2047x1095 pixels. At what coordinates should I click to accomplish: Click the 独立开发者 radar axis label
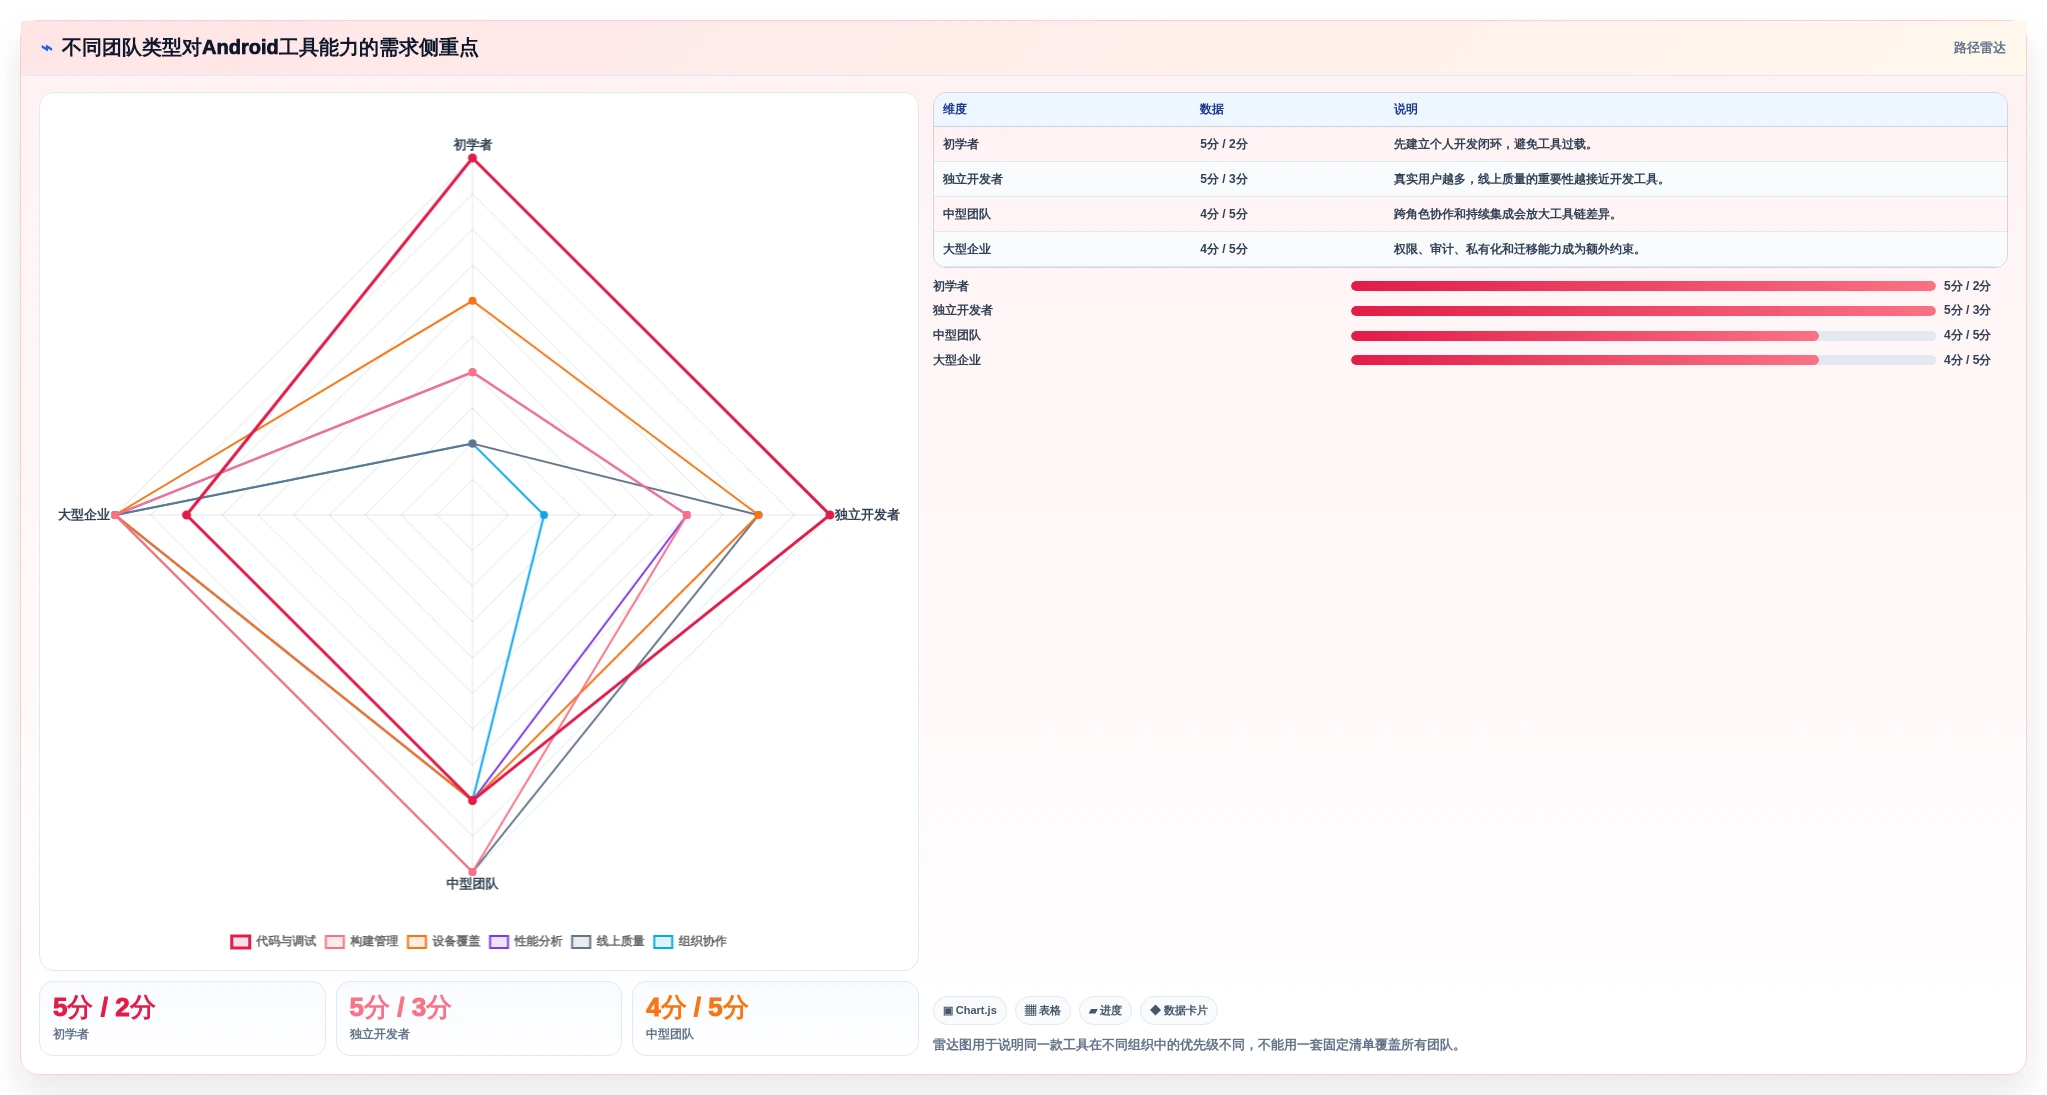tap(867, 515)
